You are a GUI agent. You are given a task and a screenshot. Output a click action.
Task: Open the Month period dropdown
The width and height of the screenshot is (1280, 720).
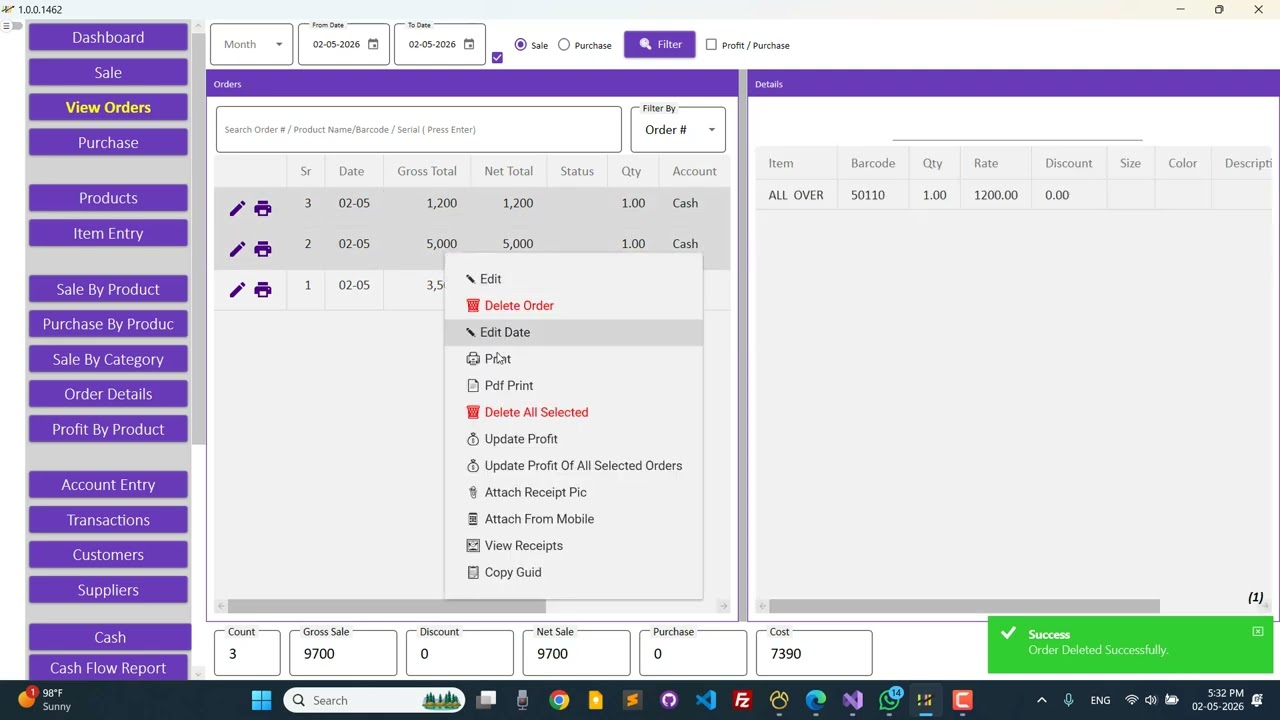point(252,44)
